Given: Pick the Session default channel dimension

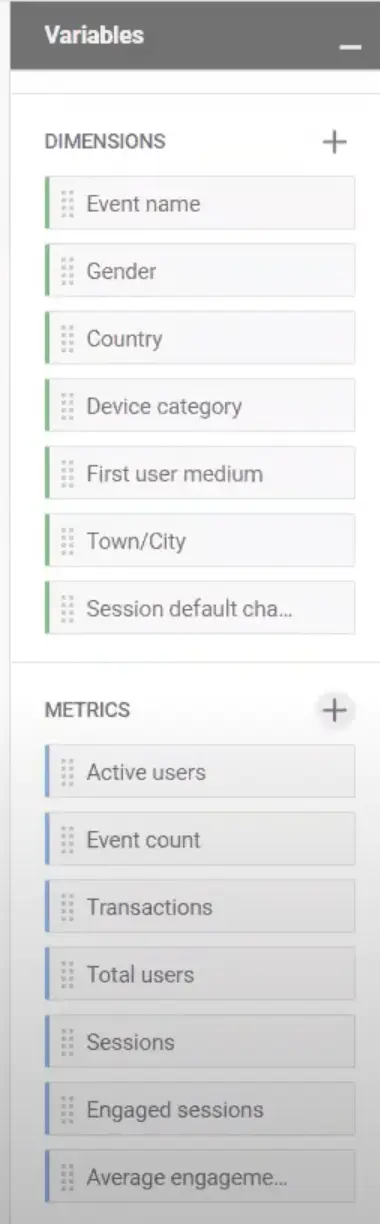Looking at the screenshot, I should coord(200,608).
